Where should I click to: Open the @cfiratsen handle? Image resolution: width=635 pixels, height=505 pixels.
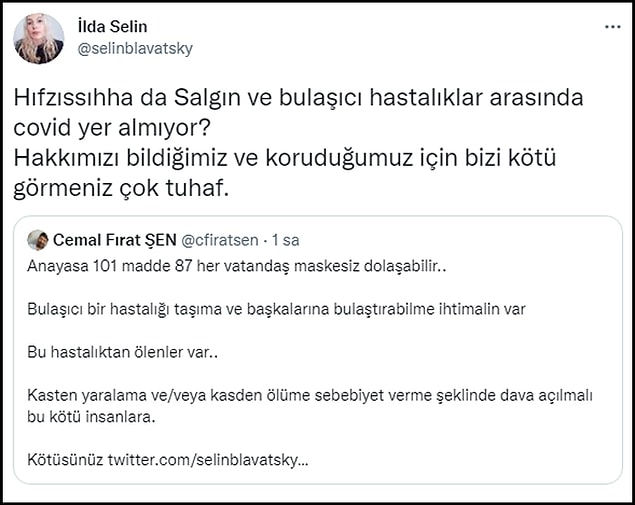tap(220, 240)
